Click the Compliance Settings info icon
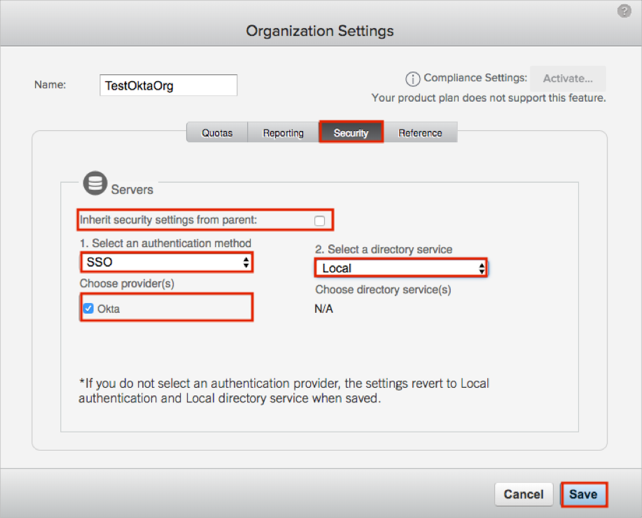Viewport: 642px width, 518px height. point(412,79)
